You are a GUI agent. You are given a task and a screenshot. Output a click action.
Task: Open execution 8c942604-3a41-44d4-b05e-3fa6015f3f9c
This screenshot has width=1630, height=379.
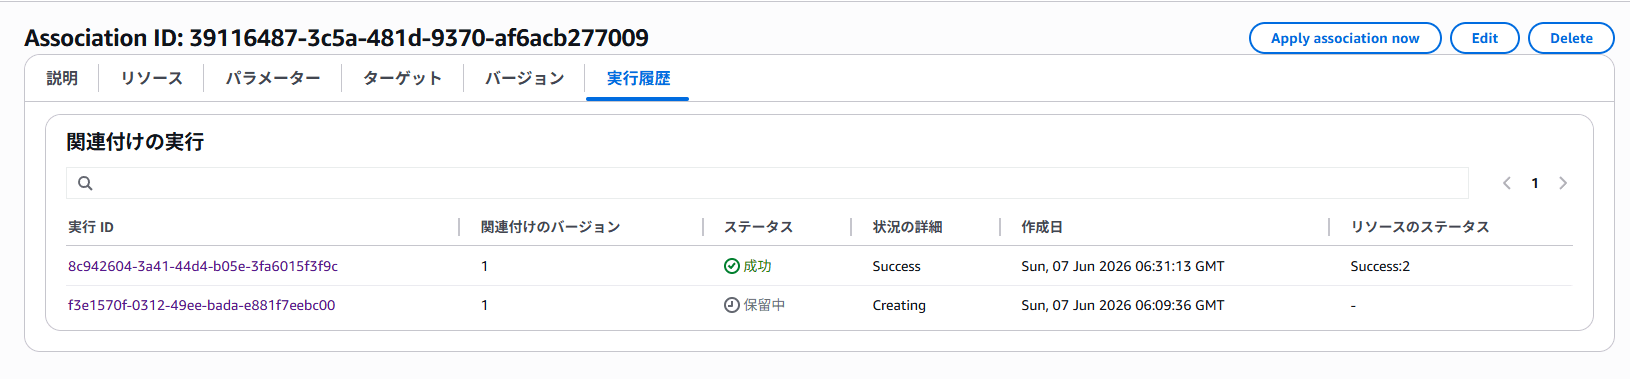point(203,266)
